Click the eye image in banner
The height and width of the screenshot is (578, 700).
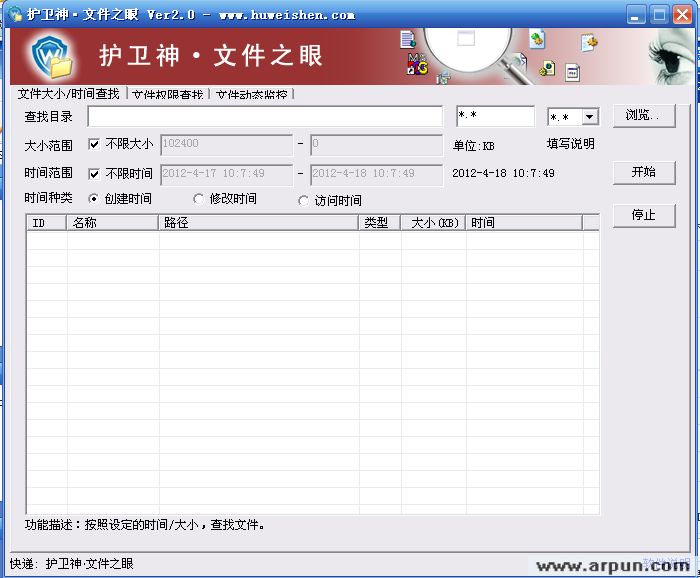(x=671, y=53)
